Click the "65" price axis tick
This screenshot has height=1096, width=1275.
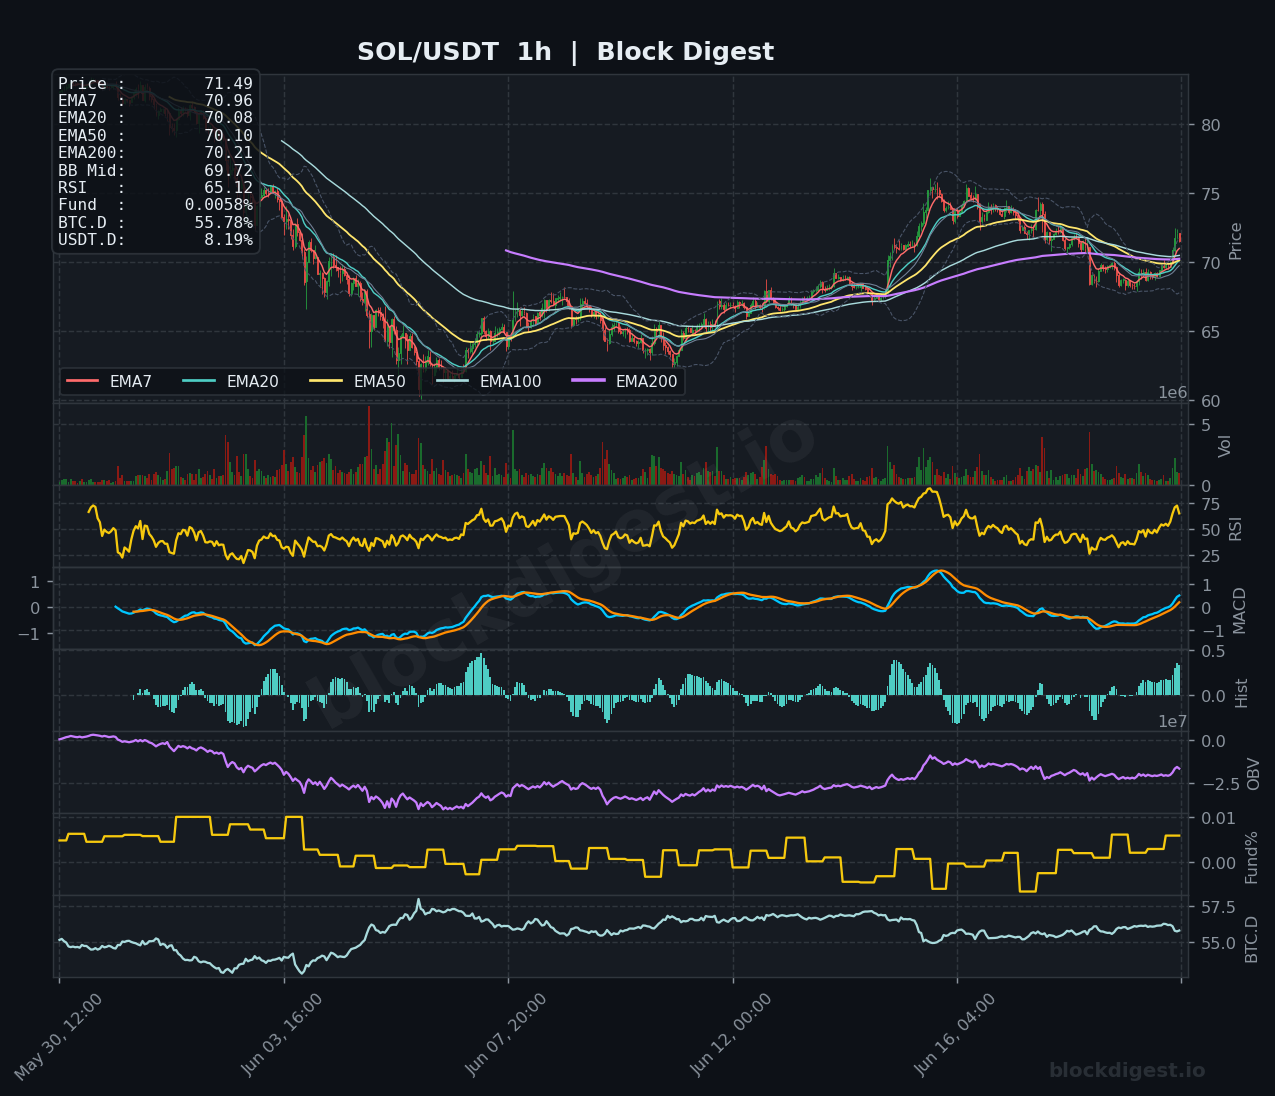pos(1210,332)
